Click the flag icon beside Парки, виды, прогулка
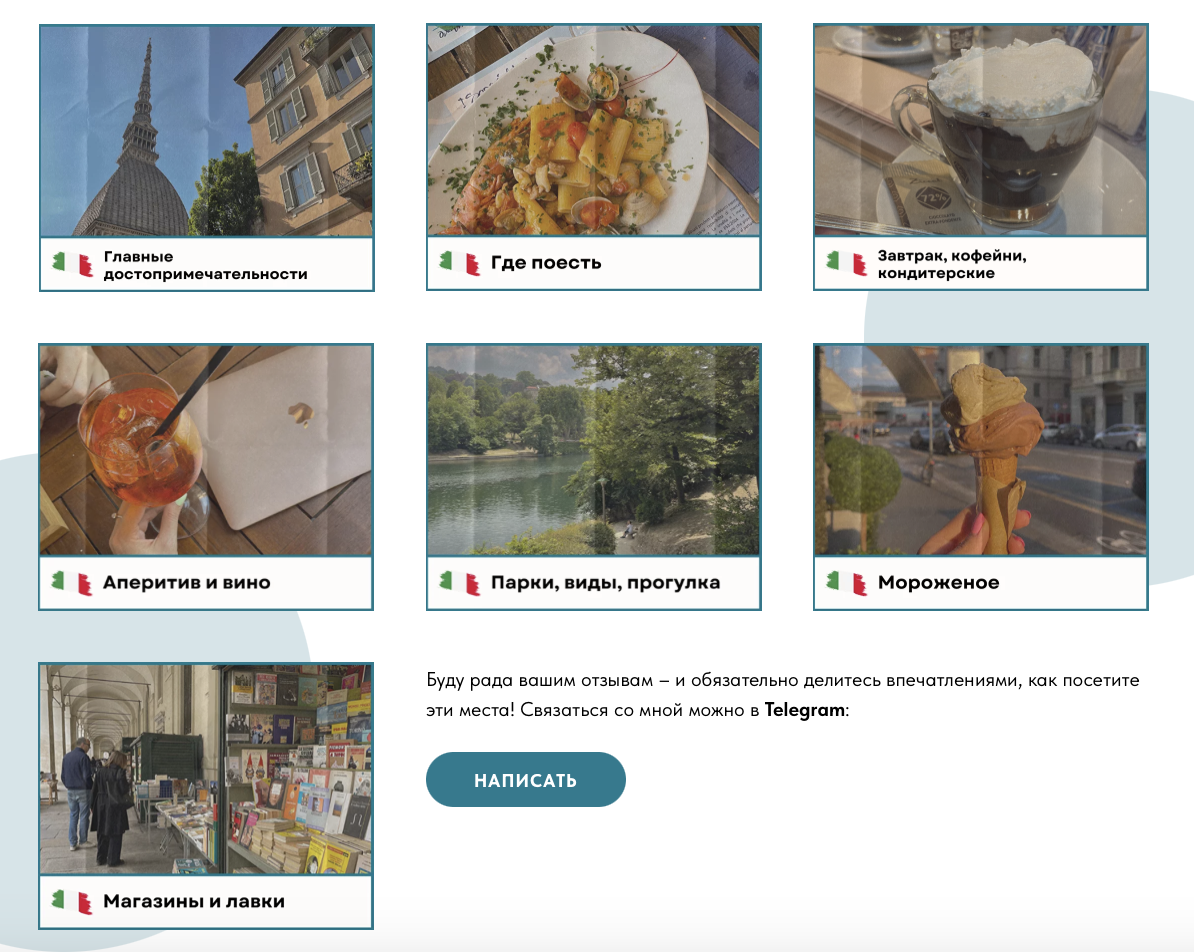1194x952 pixels. coord(459,582)
